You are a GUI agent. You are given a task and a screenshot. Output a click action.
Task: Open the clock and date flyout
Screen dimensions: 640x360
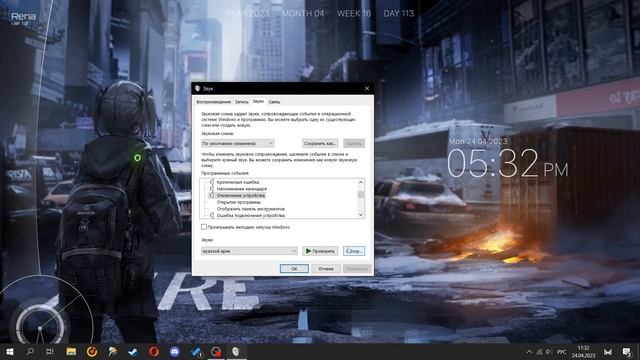tap(584, 351)
